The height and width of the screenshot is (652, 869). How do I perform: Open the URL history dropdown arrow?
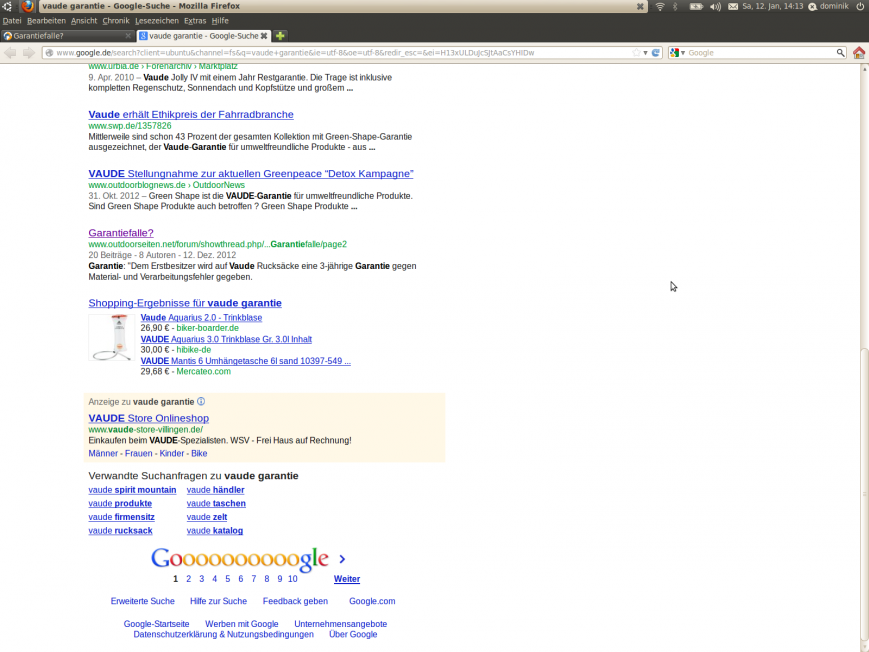pyautogui.click(x=645, y=53)
